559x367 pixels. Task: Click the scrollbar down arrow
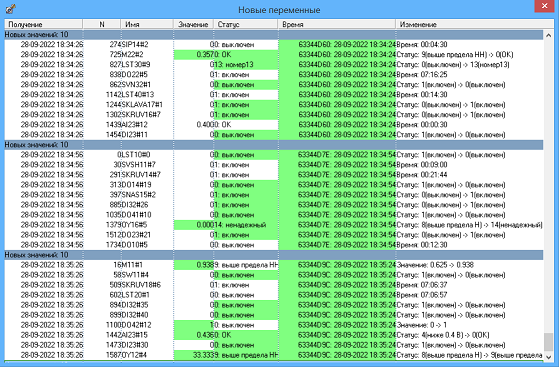[x=548, y=356]
